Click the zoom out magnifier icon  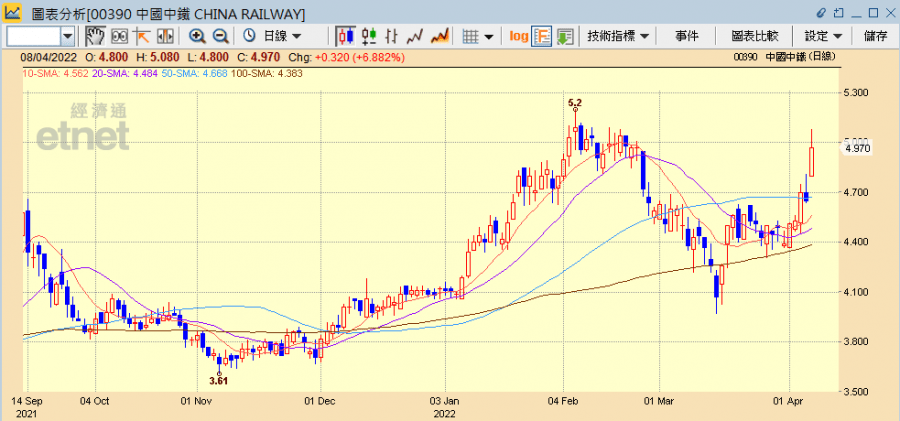coord(221,36)
